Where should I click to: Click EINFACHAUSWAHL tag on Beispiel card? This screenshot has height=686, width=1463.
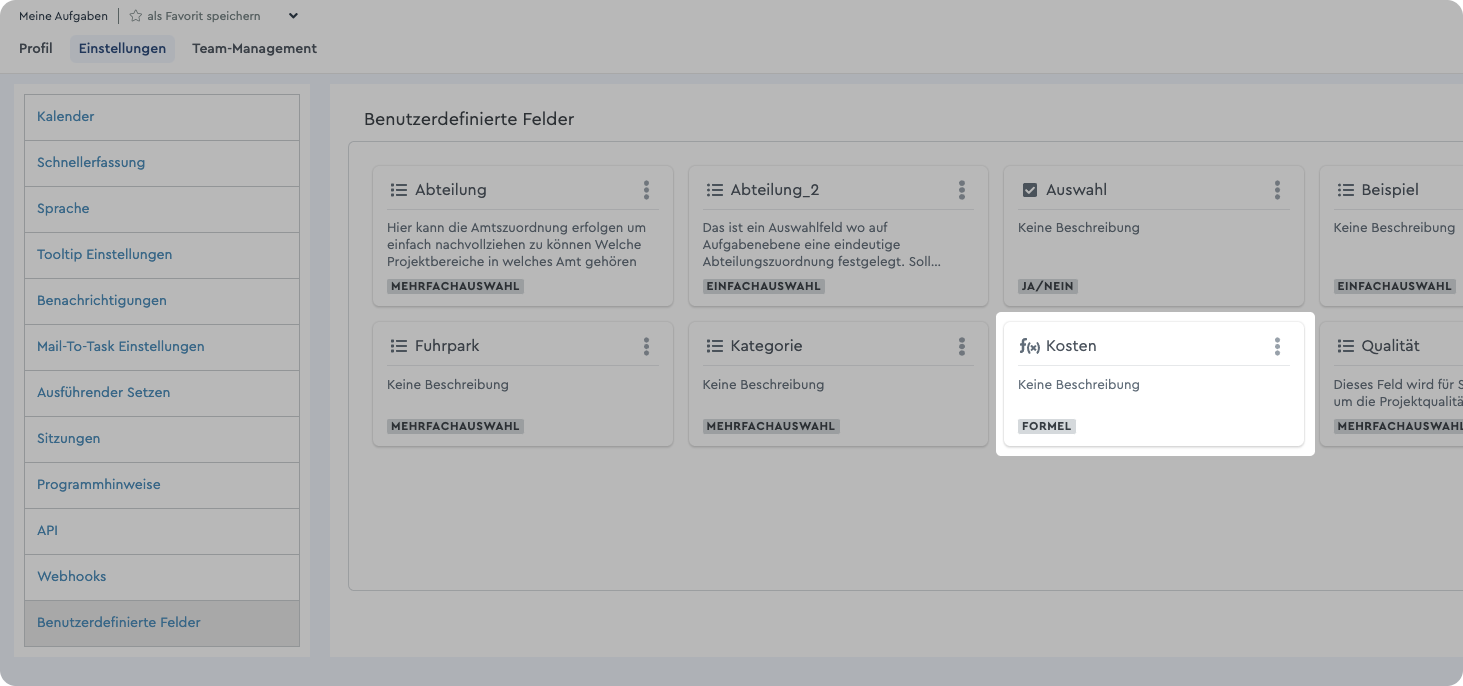pyautogui.click(x=1394, y=286)
